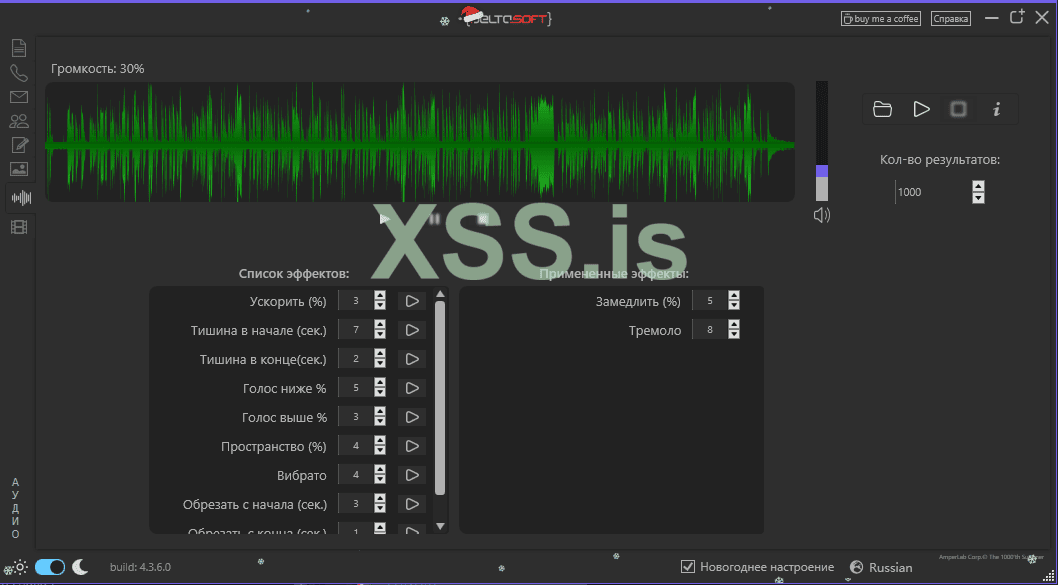Viewport: 1058px width, 585px height.
Task: Toggle the light/dark theme switch
Action: click(x=50, y=567)
